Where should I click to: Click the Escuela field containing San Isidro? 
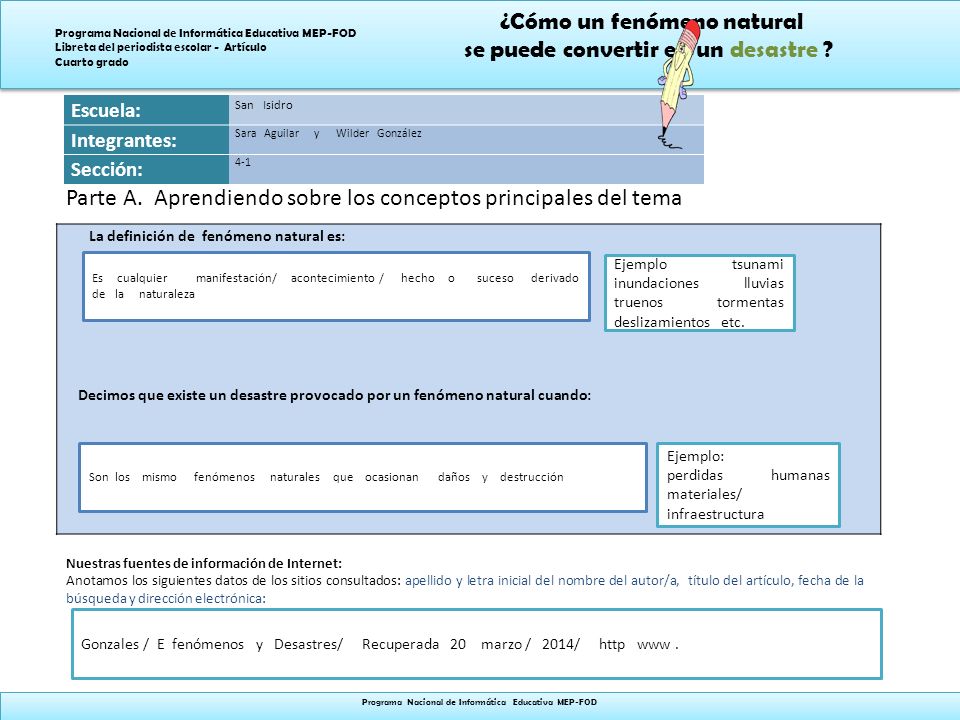[466, 110]
